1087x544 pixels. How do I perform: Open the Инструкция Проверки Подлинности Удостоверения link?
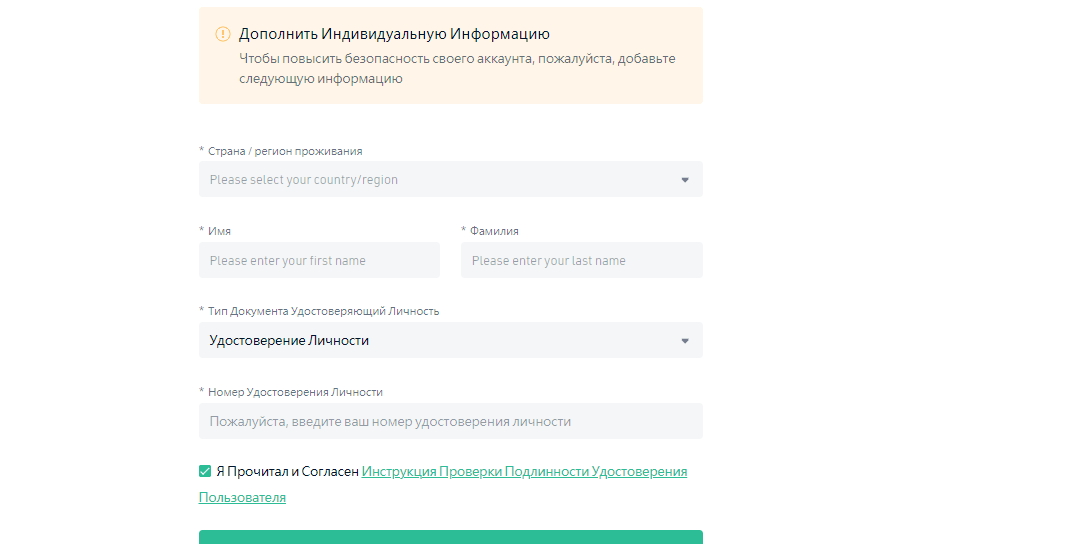coord(524,471)
